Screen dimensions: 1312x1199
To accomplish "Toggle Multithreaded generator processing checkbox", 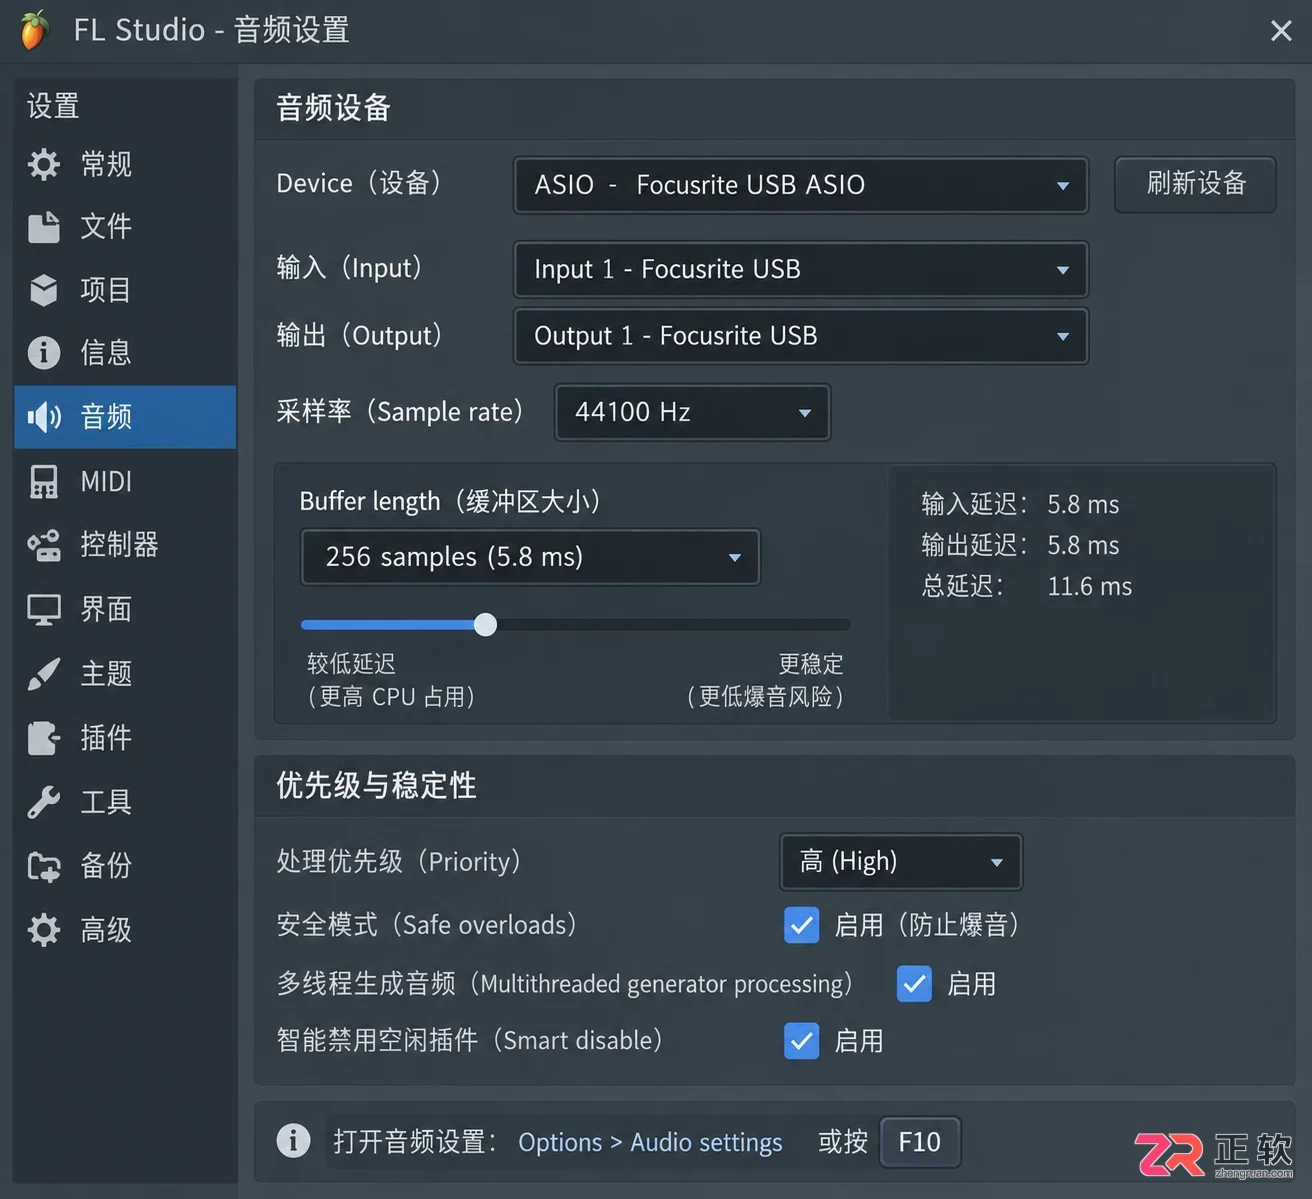I will pyautogui.click(x=914, y=984).
